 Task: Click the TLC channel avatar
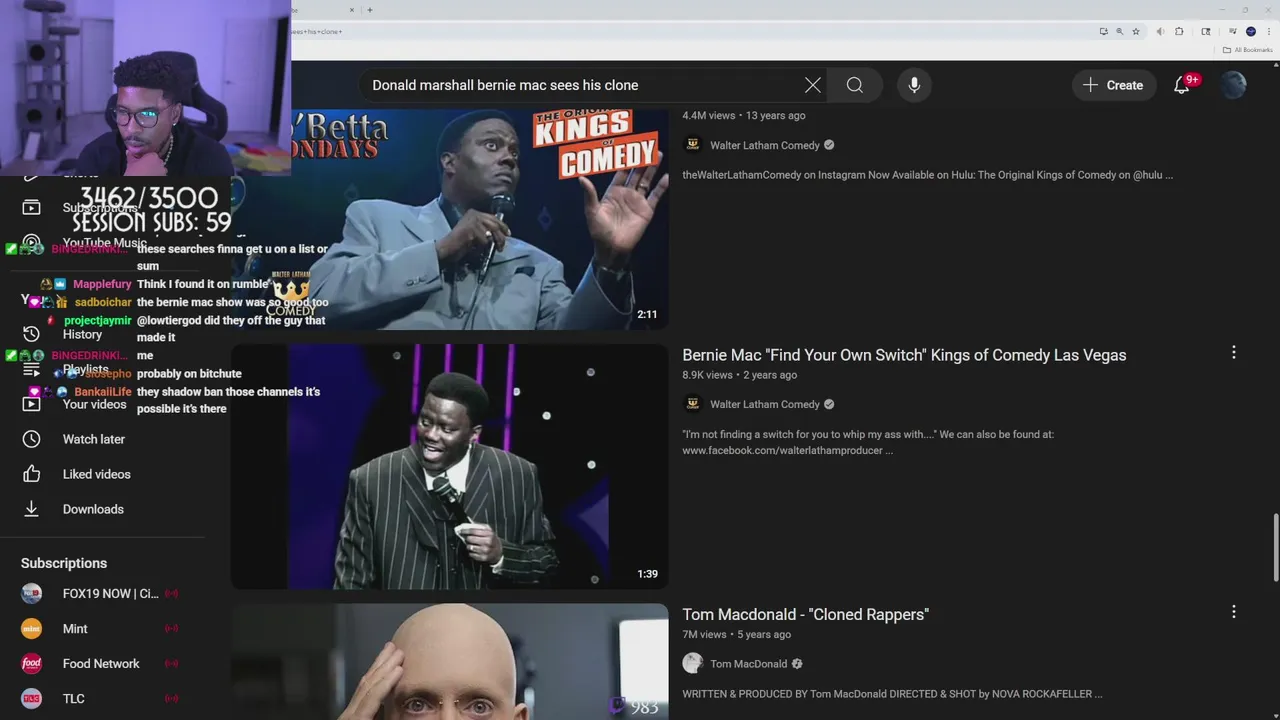tap(32, 699)
